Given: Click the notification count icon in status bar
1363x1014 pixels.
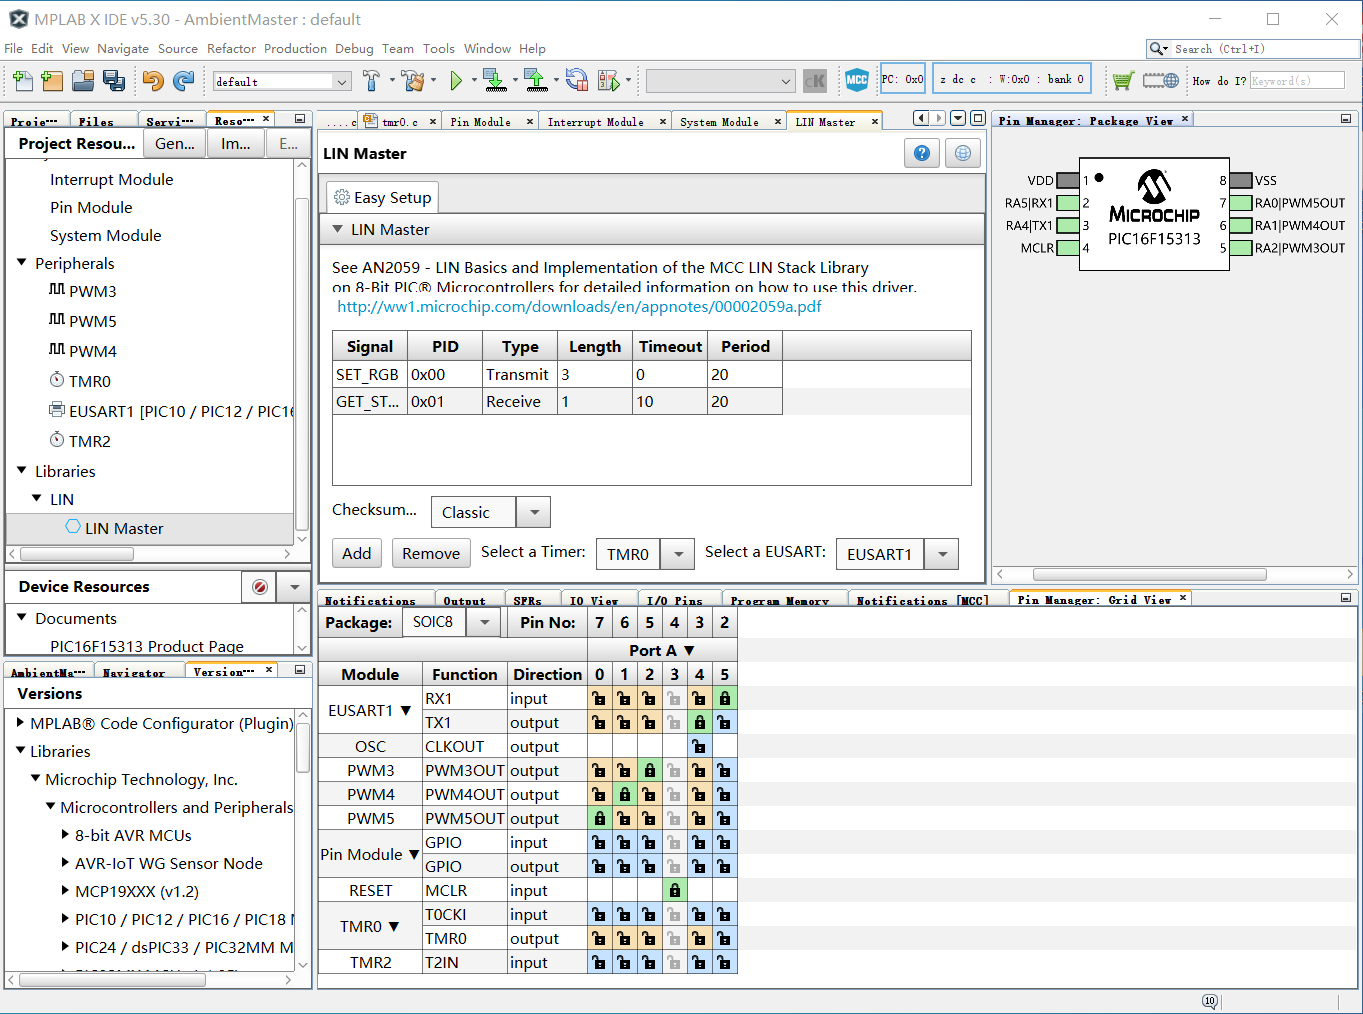Looking at the screenshot, I should (x=1210, y=1001).
